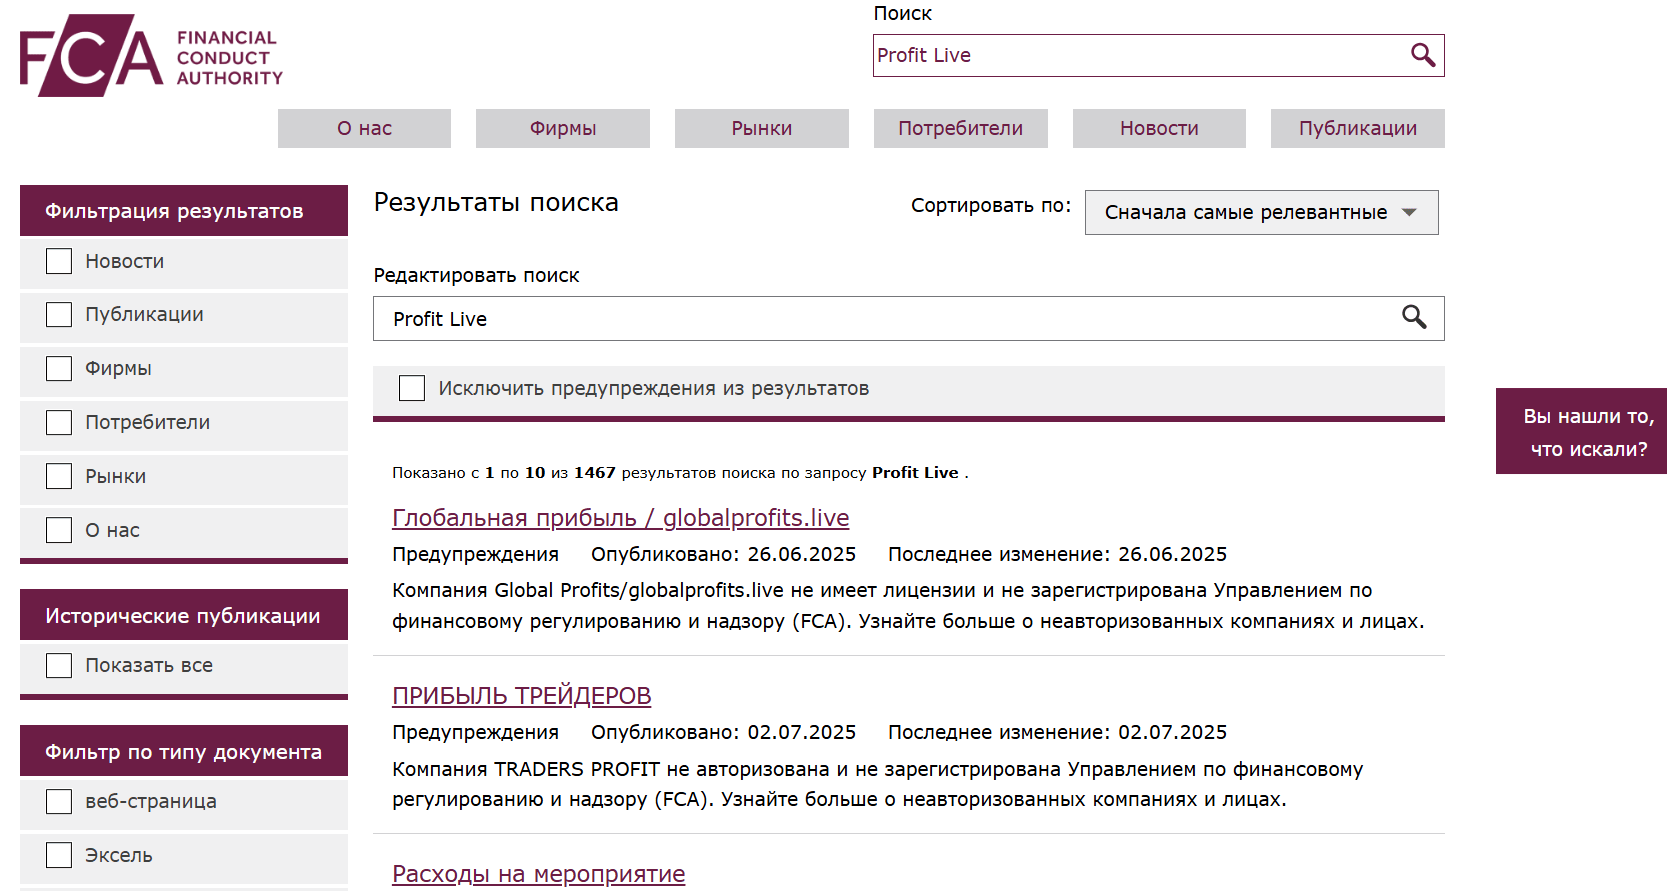
Task: Go to the Потребители menu item
Action: pyautogui.click(x=960, y=128)
